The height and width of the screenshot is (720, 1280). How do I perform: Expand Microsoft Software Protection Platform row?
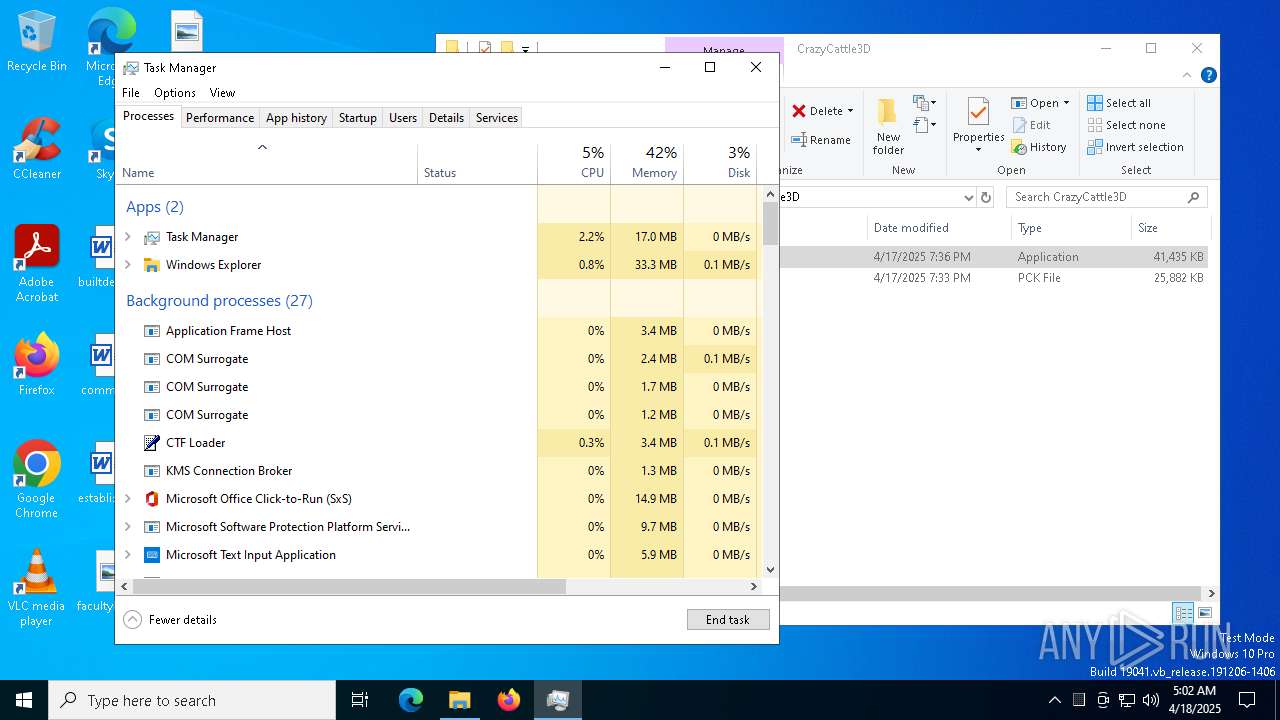[x=127, y=527]
